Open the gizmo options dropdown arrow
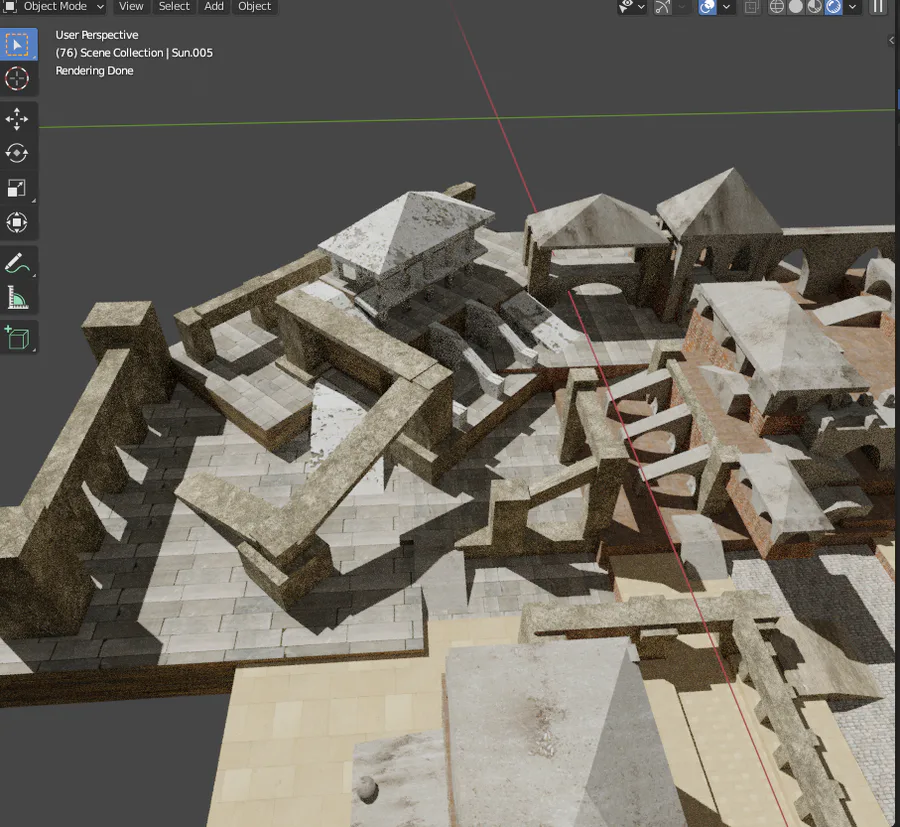 681,7
